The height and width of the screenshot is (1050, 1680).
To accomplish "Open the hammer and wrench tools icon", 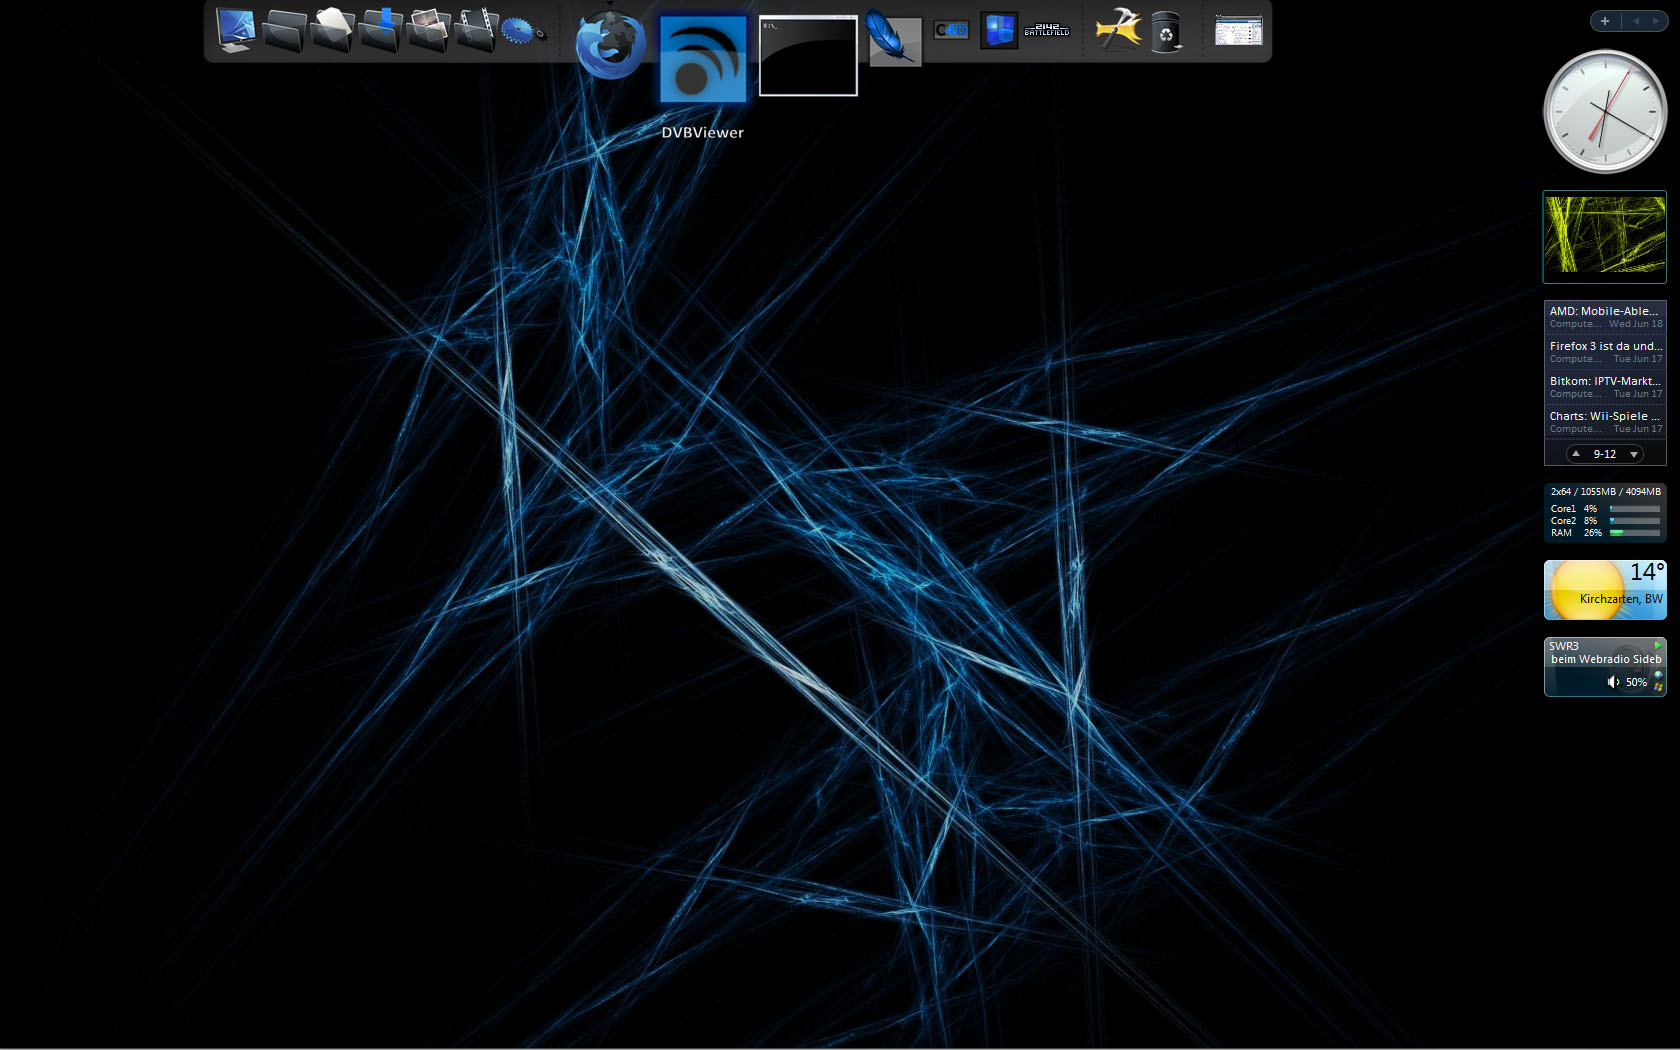I will [x=1118, y=29].
